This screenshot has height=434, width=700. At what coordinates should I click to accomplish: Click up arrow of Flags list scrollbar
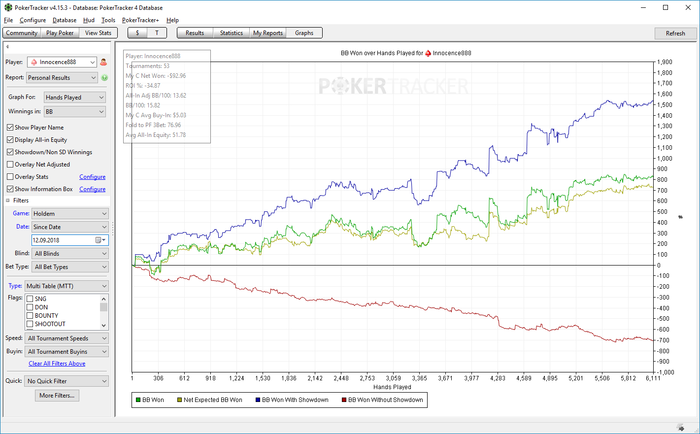(104, 299)
